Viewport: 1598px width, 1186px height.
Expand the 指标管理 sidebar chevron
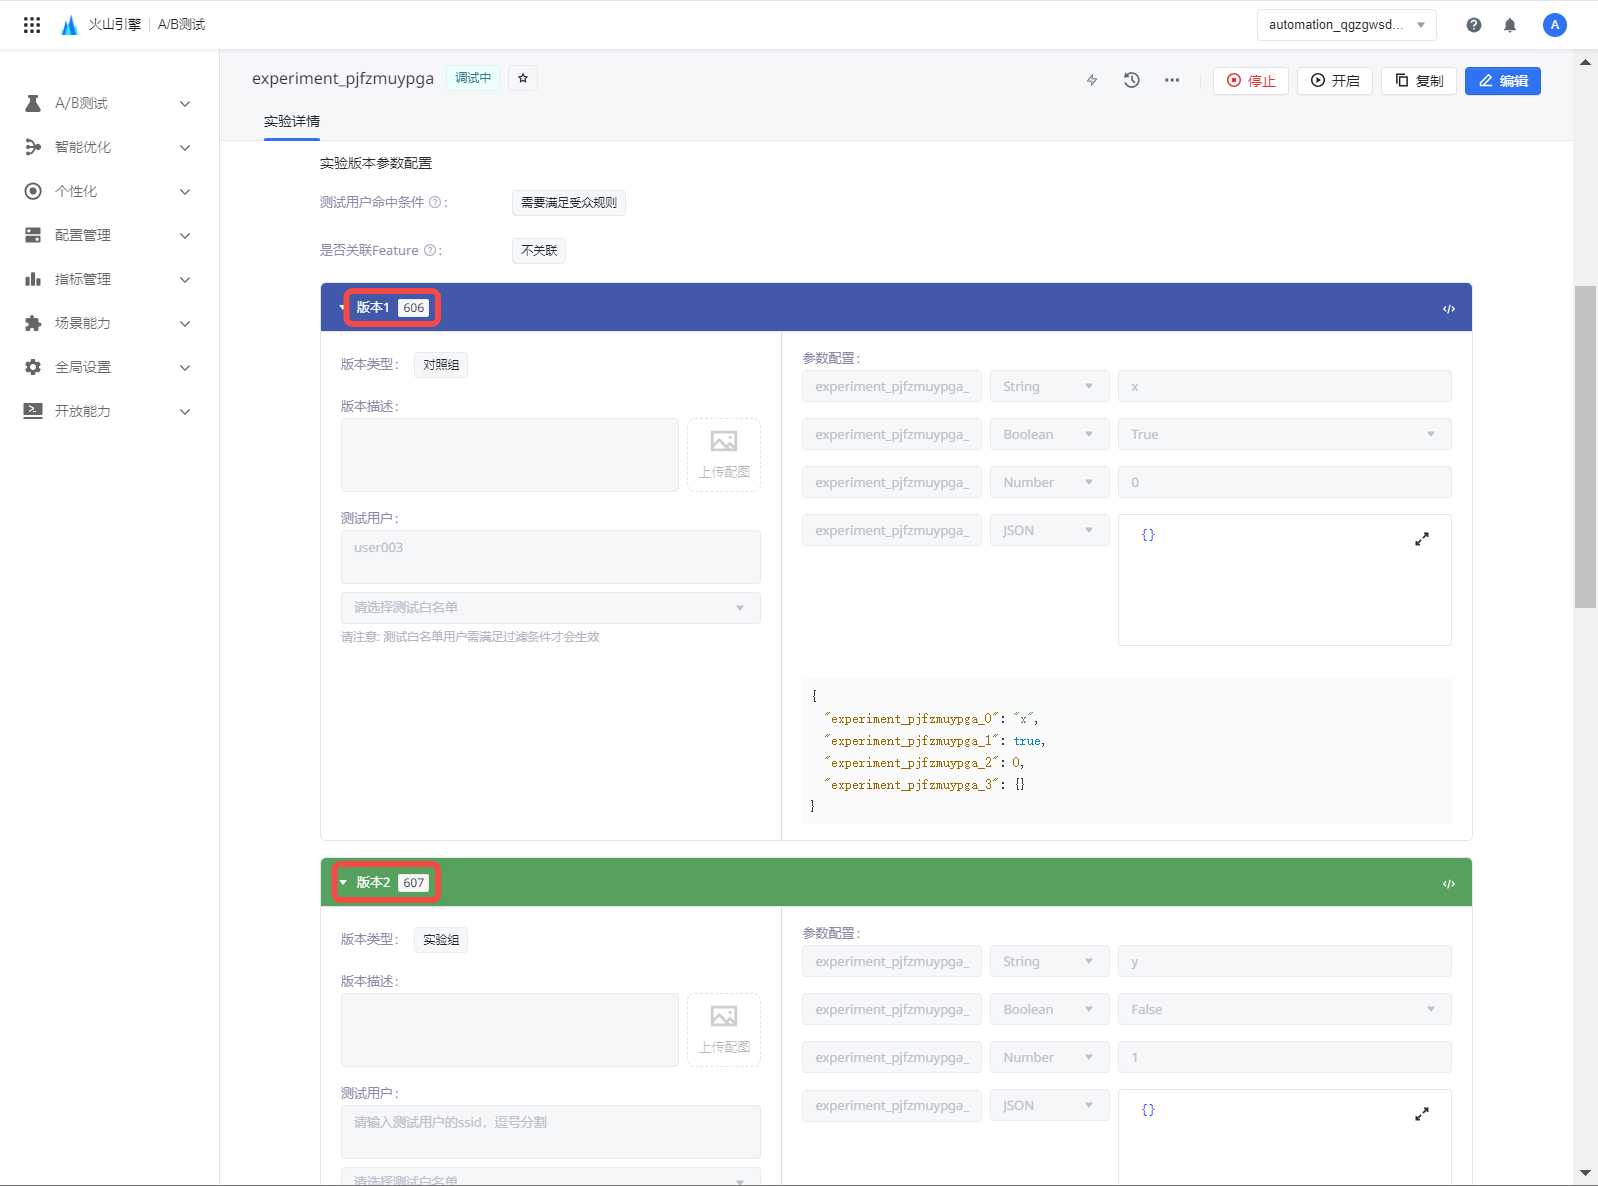tap(185, 280)
